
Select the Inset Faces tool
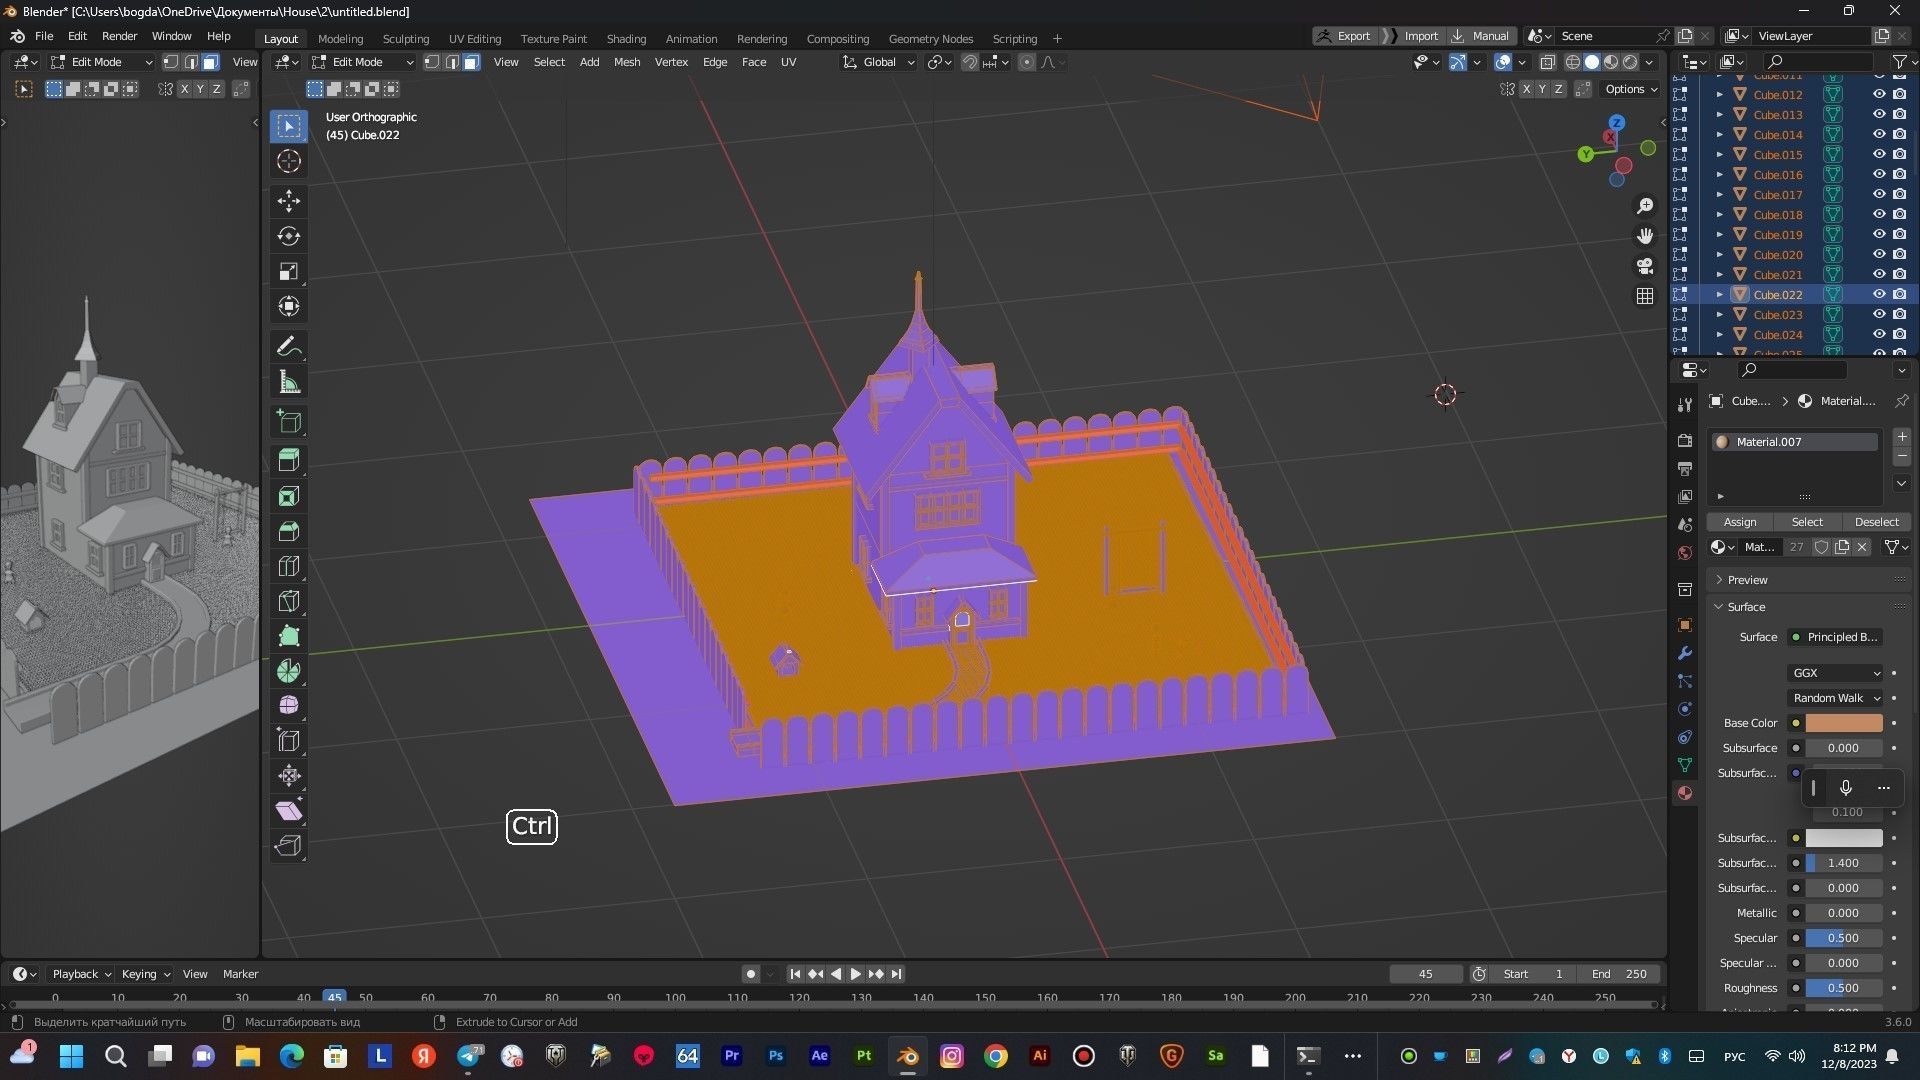tap(289, 496)
